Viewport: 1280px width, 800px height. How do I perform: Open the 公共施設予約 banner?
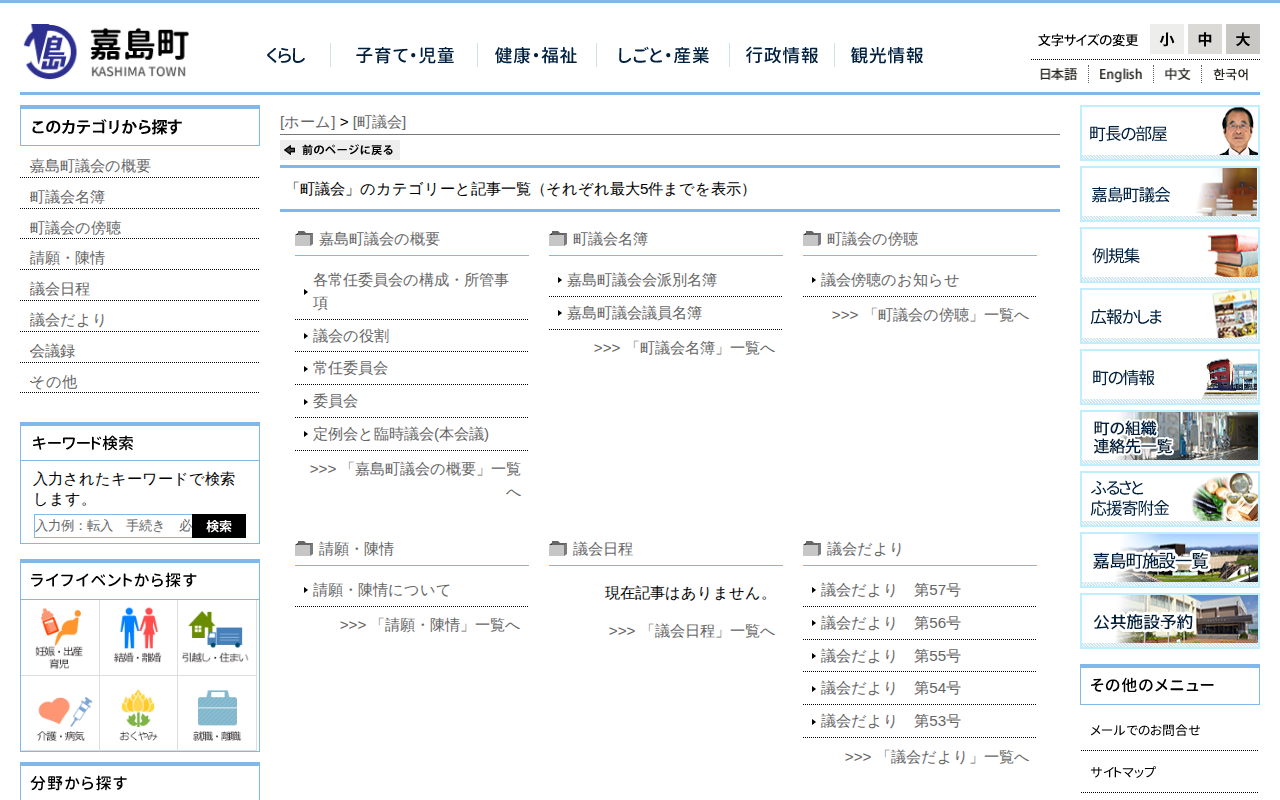1170,621
